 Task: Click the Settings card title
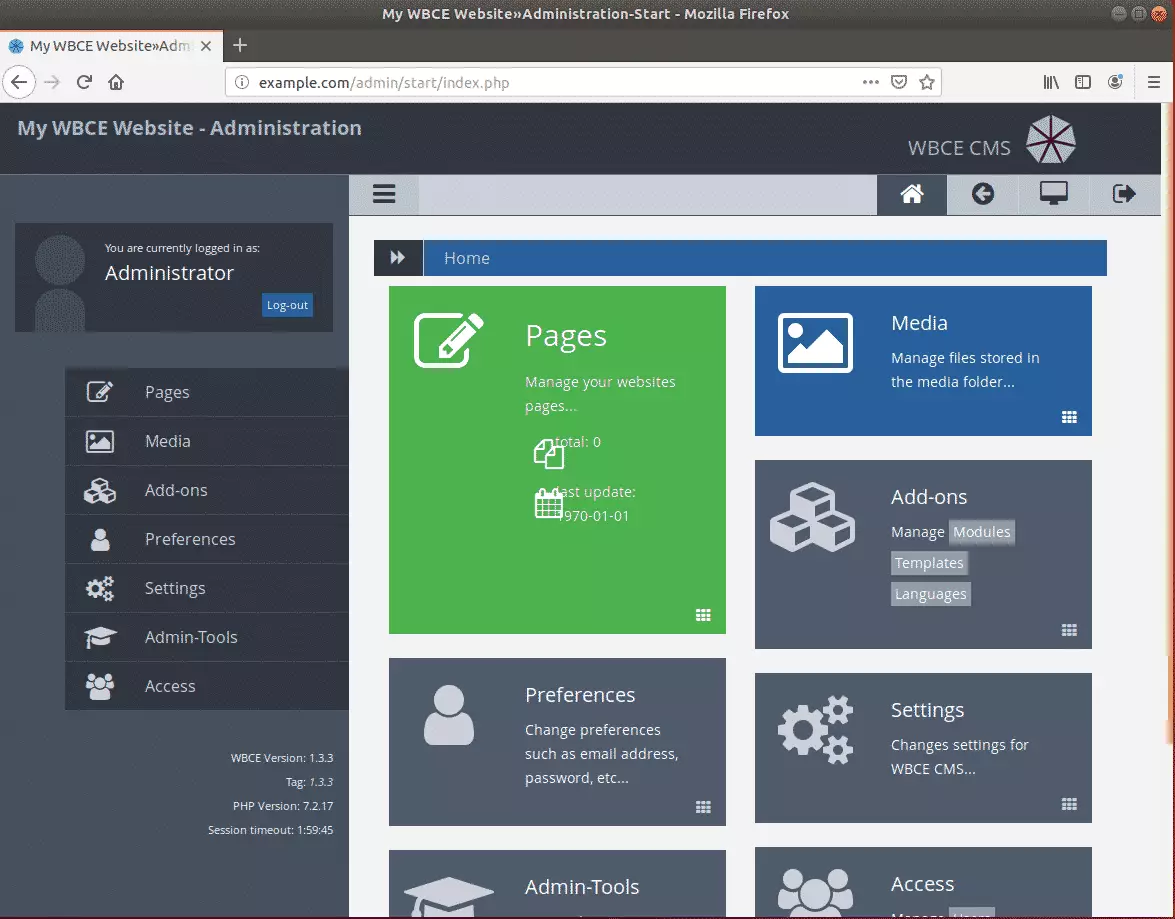tap(927, 710)
